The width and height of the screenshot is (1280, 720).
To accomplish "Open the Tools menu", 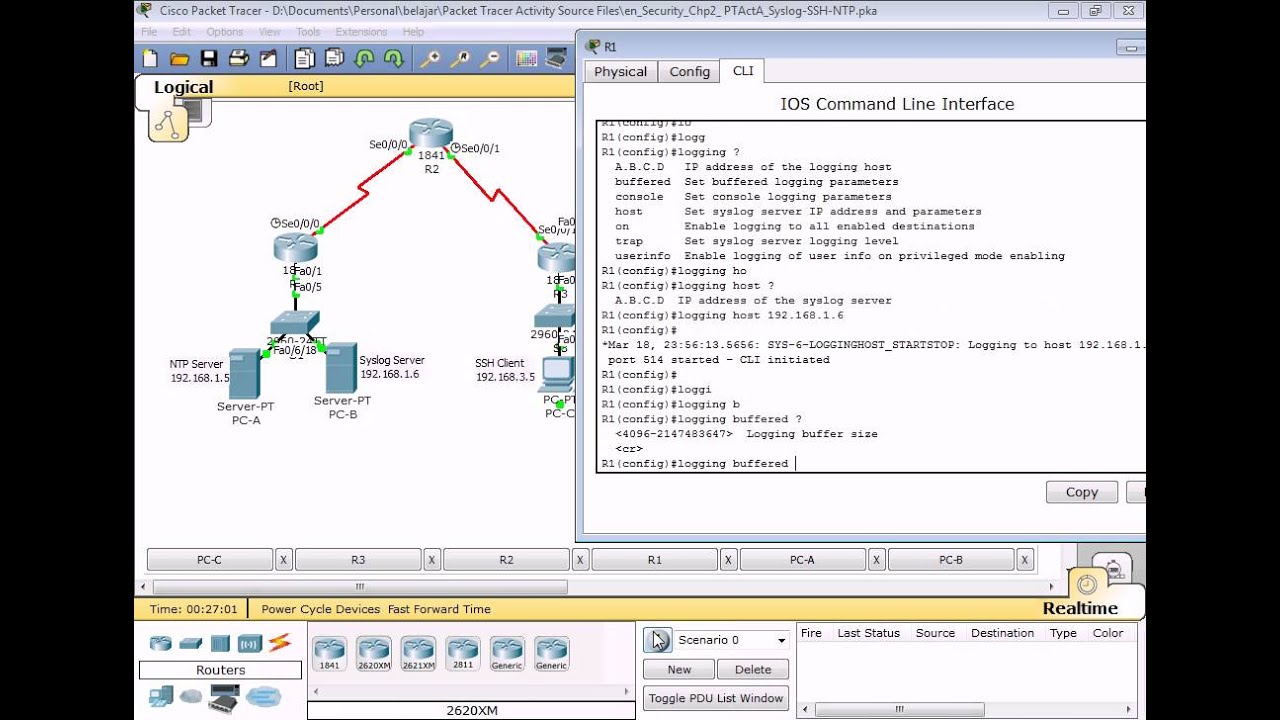I will point(308,32).
